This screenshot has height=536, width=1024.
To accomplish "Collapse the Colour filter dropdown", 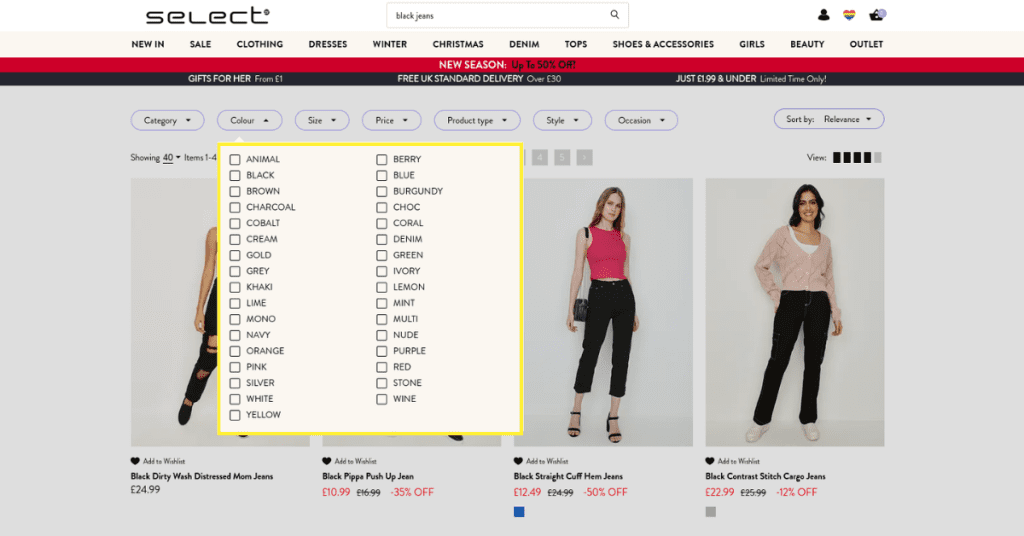I will pyautogui.click(x=249, y=120).
